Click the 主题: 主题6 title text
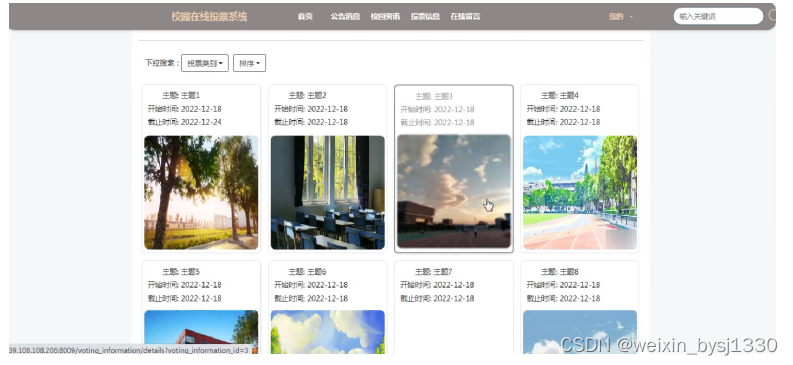This screenshot has width=793, height=365. (x=307, y=272)
